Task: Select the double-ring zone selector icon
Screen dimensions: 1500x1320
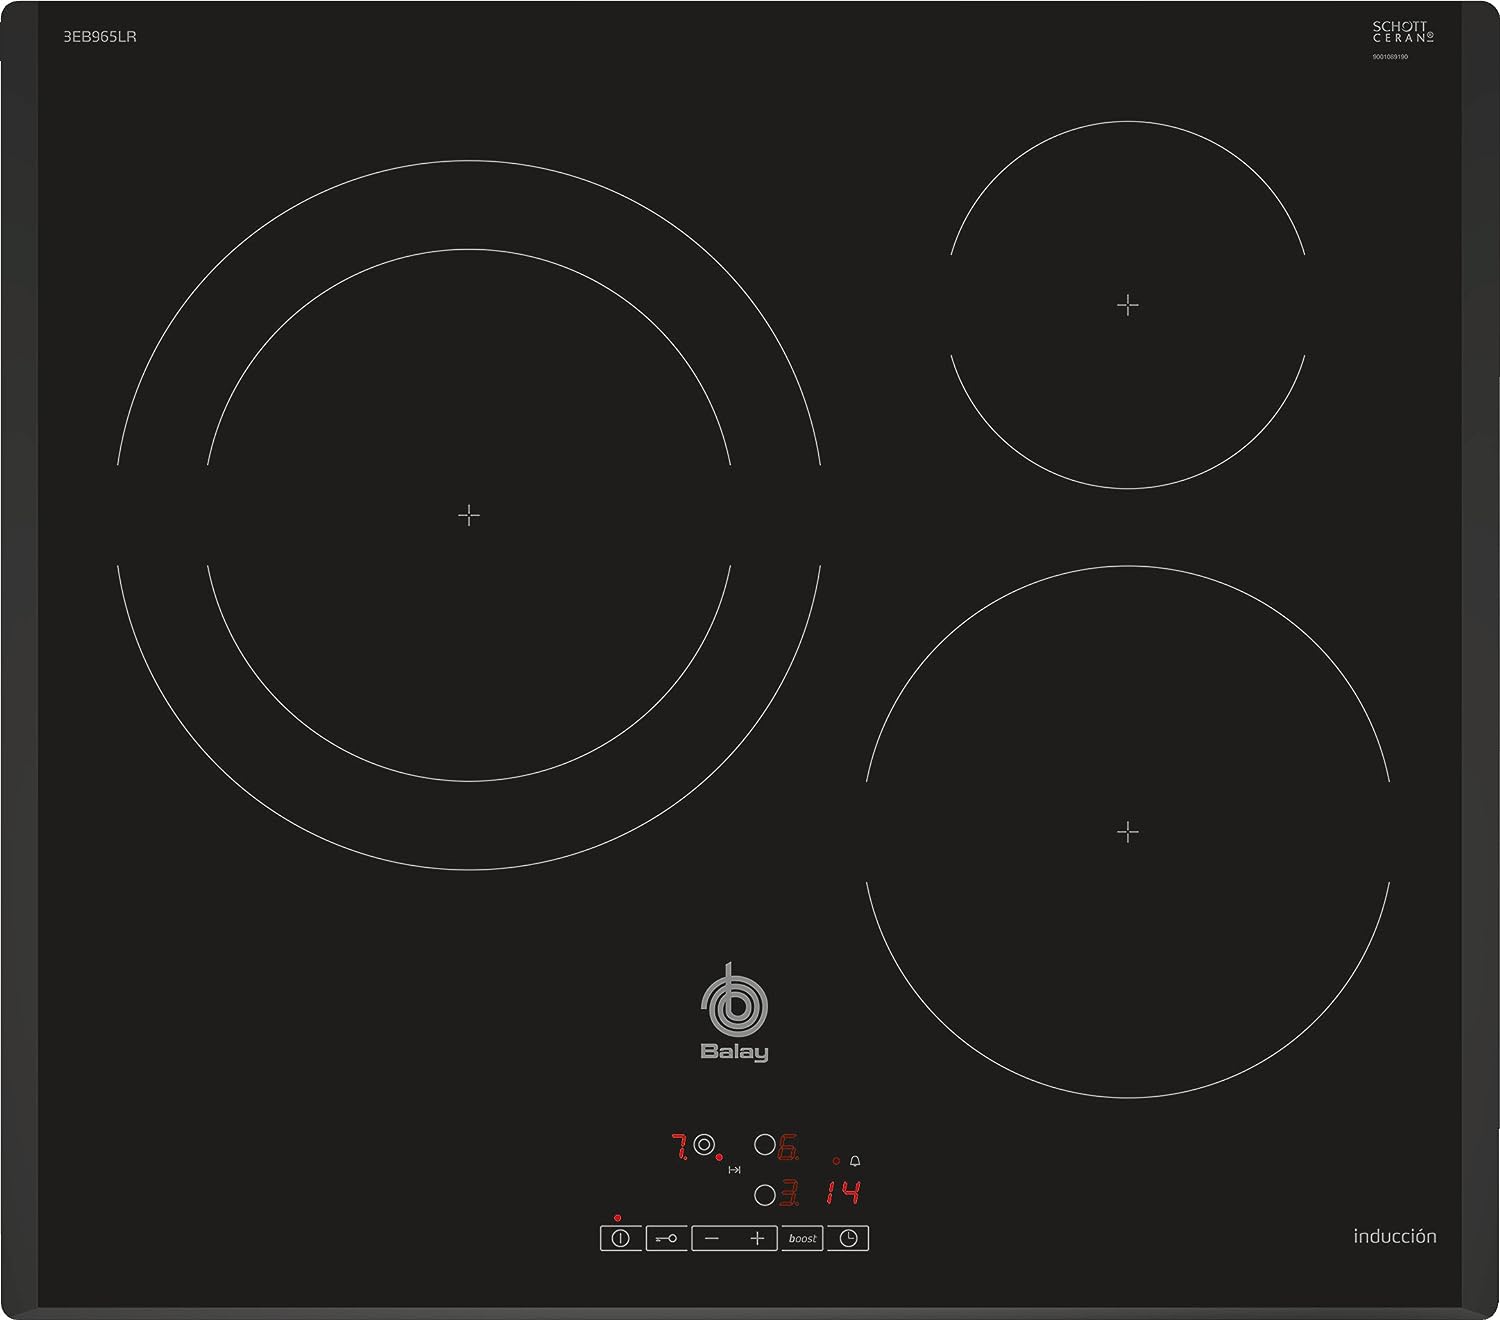Action: coord(704,1145)
